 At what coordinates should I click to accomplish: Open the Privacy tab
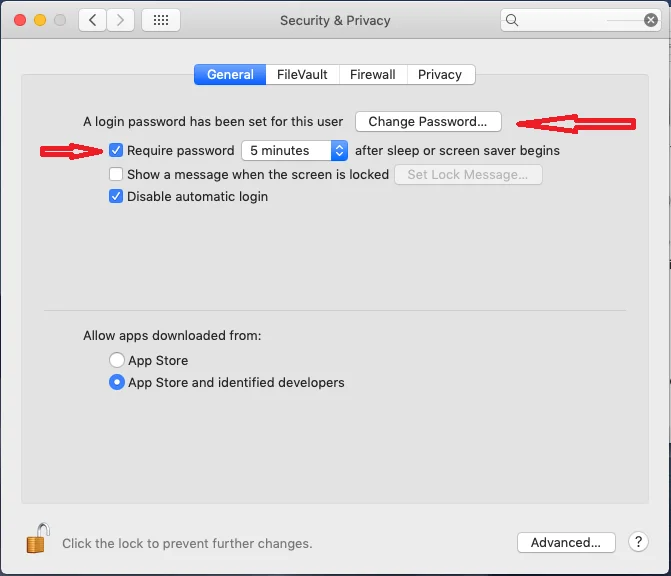(440, 75)
